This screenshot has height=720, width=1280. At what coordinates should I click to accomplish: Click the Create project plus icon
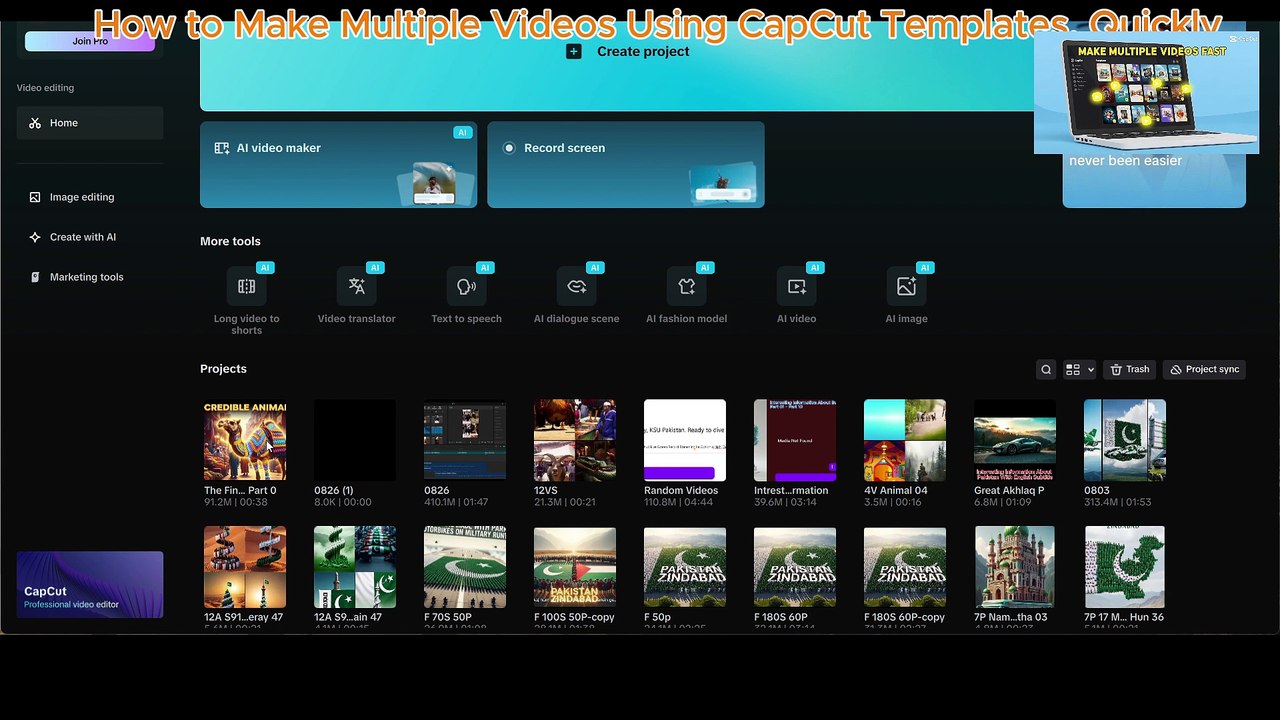click(x=573, y=51)
